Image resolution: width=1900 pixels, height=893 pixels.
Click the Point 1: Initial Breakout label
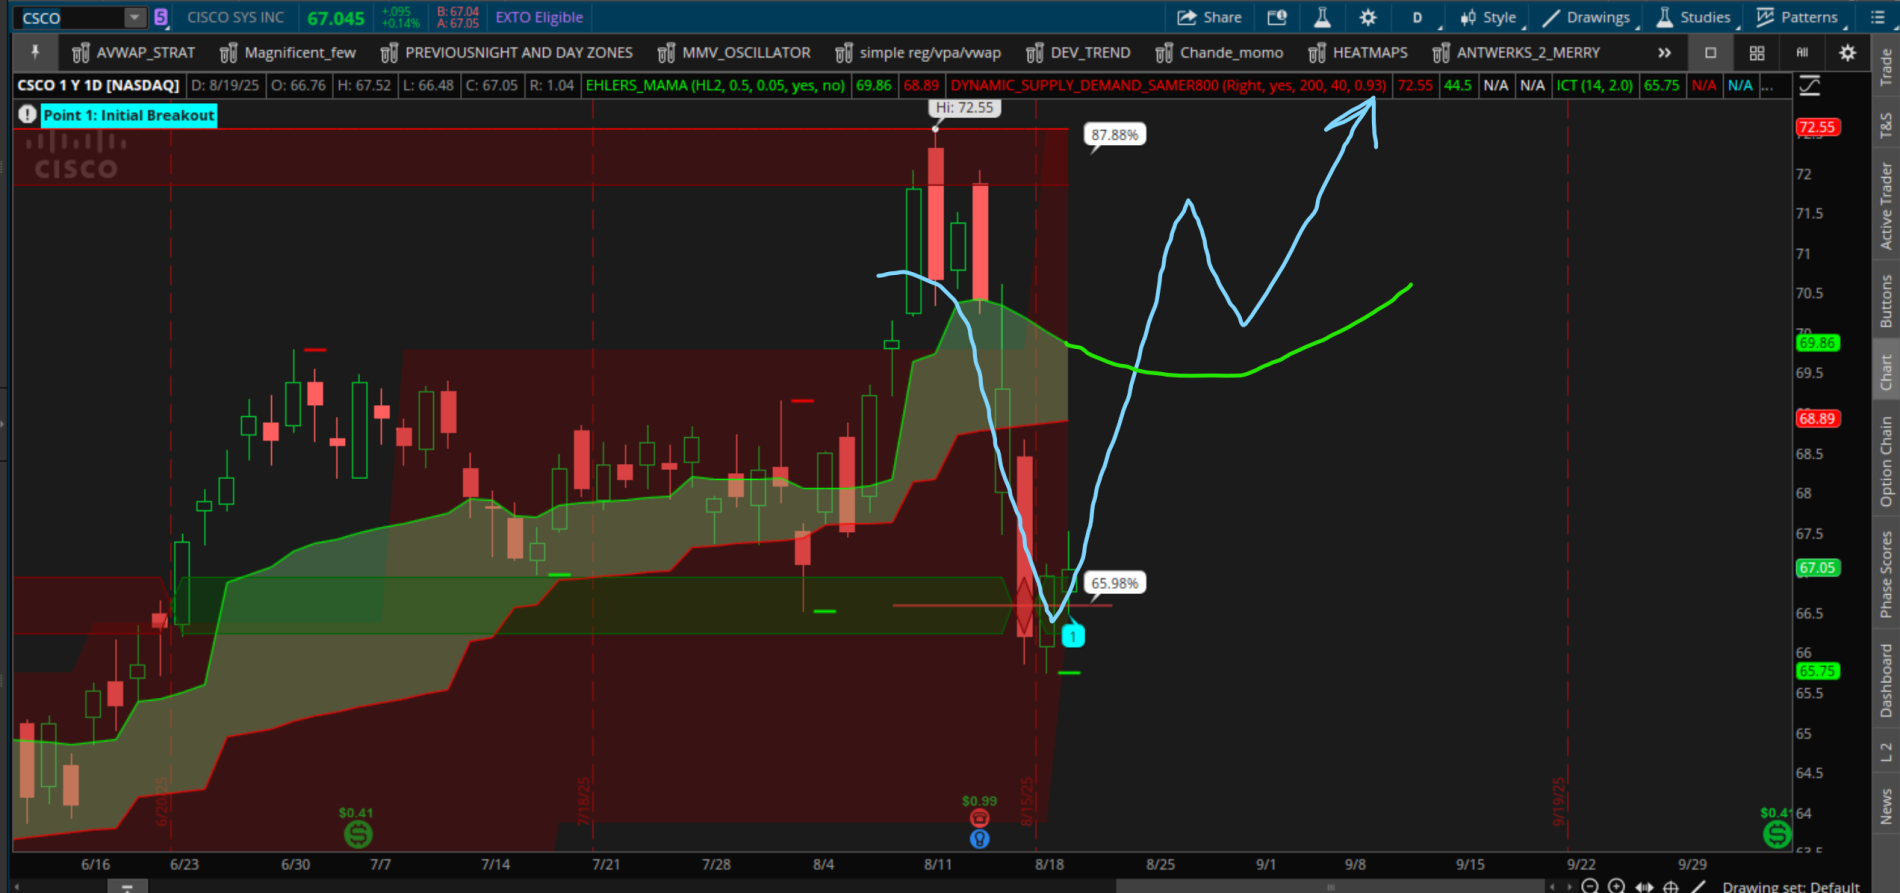tap(129, 115)
